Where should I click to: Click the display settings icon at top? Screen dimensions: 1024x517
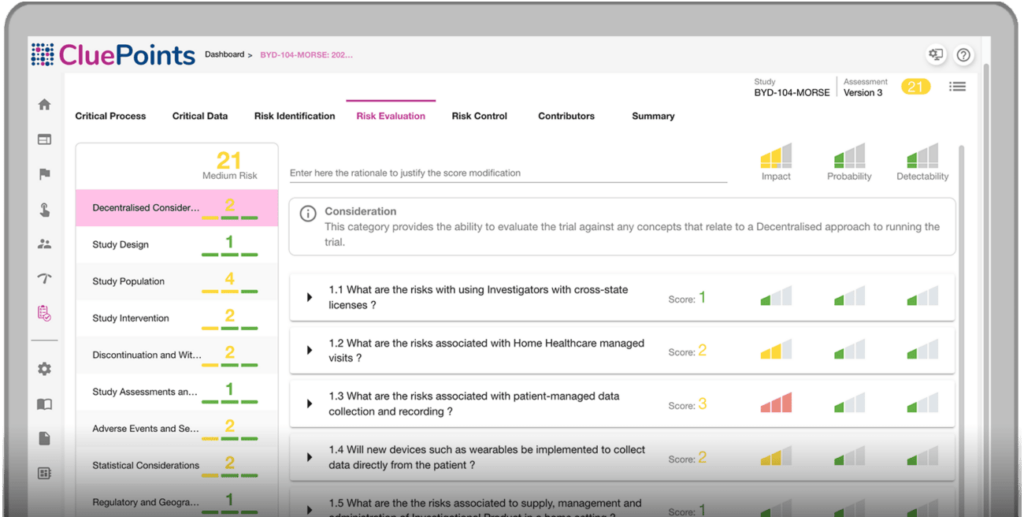coord(936,55)
